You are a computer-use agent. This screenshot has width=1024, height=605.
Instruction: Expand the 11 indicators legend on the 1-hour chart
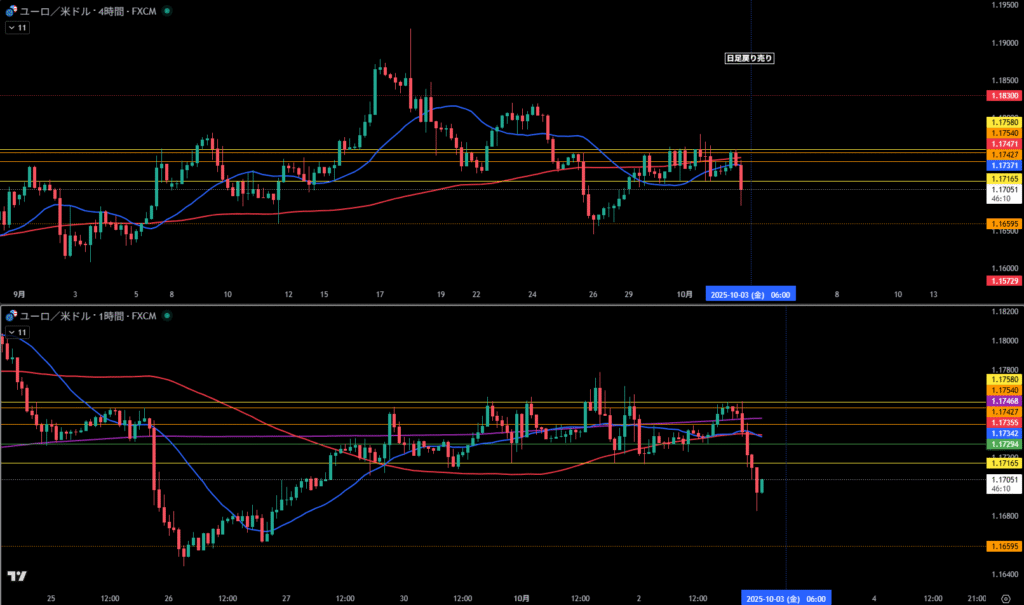click(17, 333)
